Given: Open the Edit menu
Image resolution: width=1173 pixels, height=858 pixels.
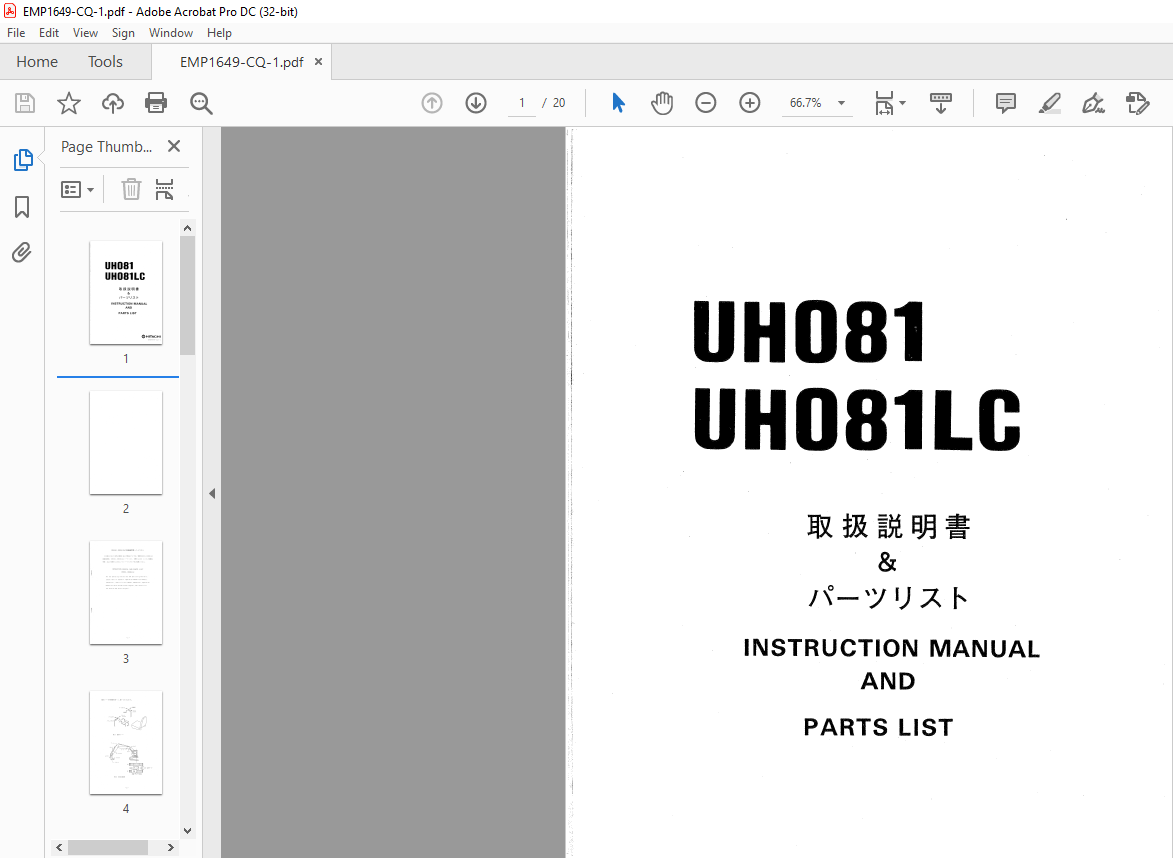Looking at the screenshot, I should 49,33.
